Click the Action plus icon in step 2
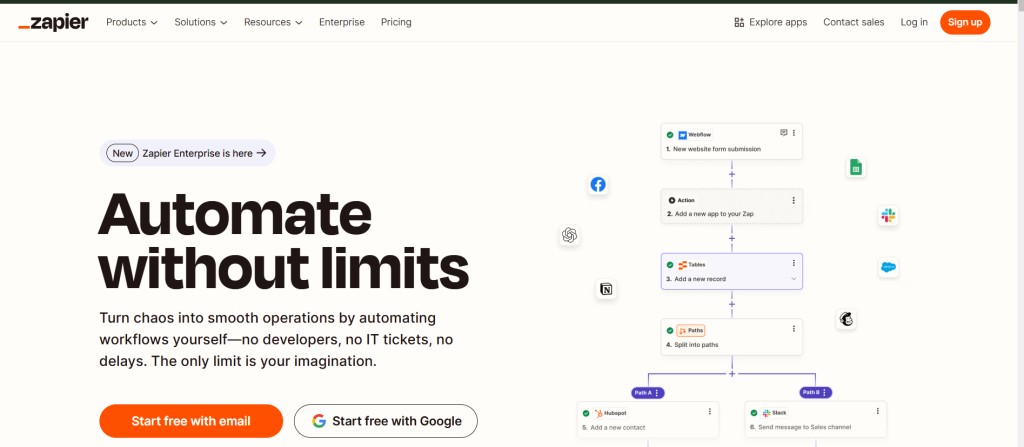 pyautogui.click(x=671, y=200)
